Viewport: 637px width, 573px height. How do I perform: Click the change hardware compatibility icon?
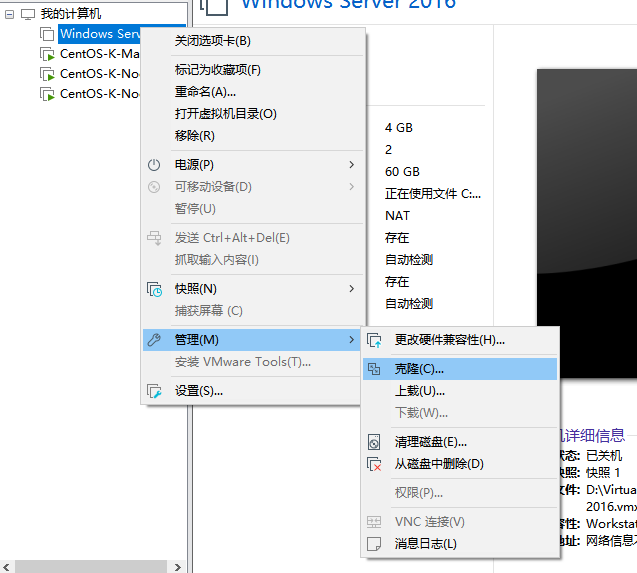tap(374, 341)
